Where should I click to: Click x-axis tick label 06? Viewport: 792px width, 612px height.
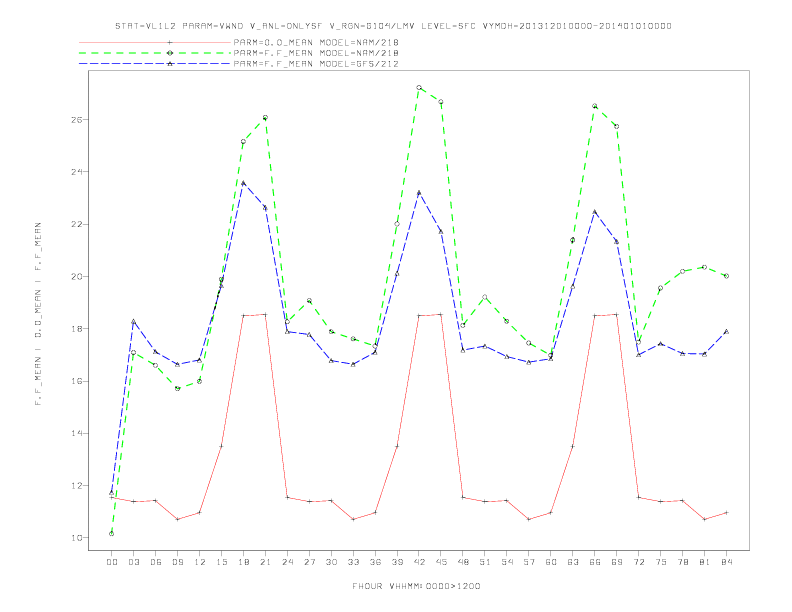(156, 562)
